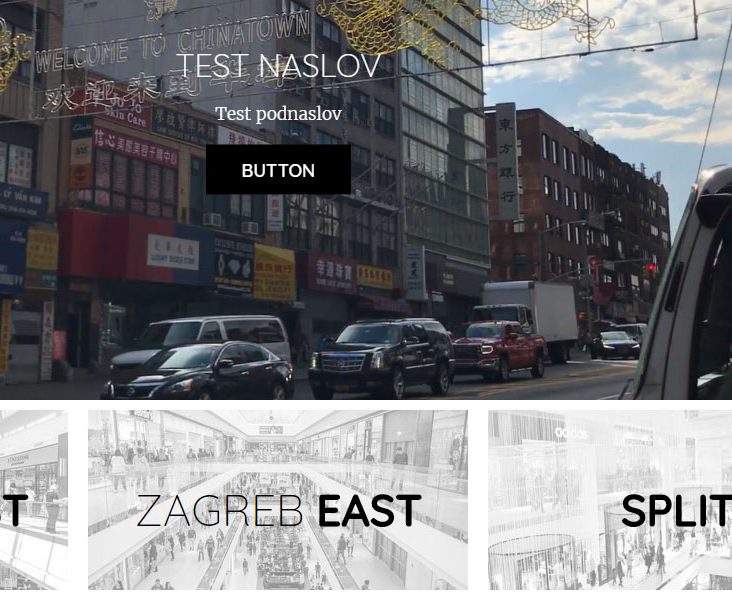Image resolution: width=732 pixels, height=592 pixels.
Task: Open the Split mall card
Action: tap(610, 500)
